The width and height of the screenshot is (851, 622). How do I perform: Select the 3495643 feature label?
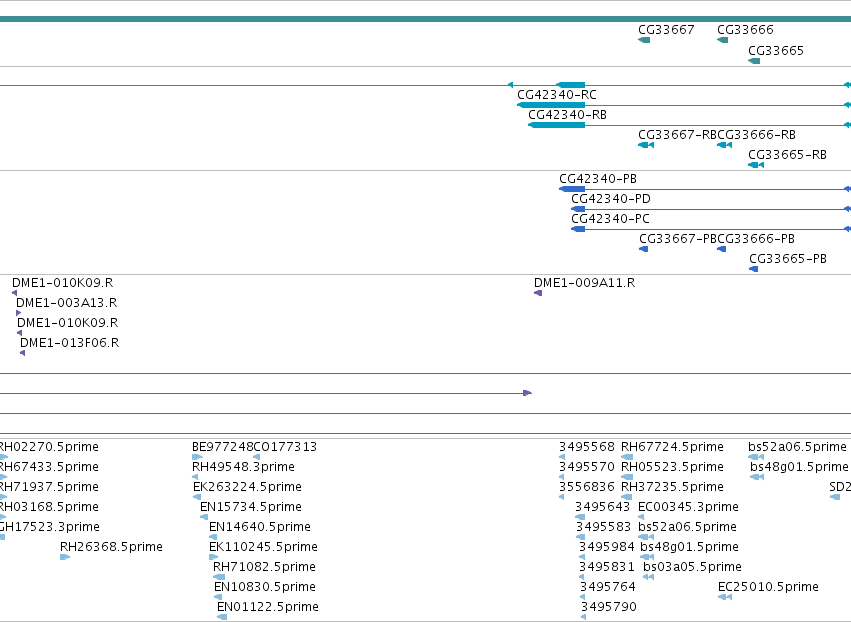tap(602, 507)
